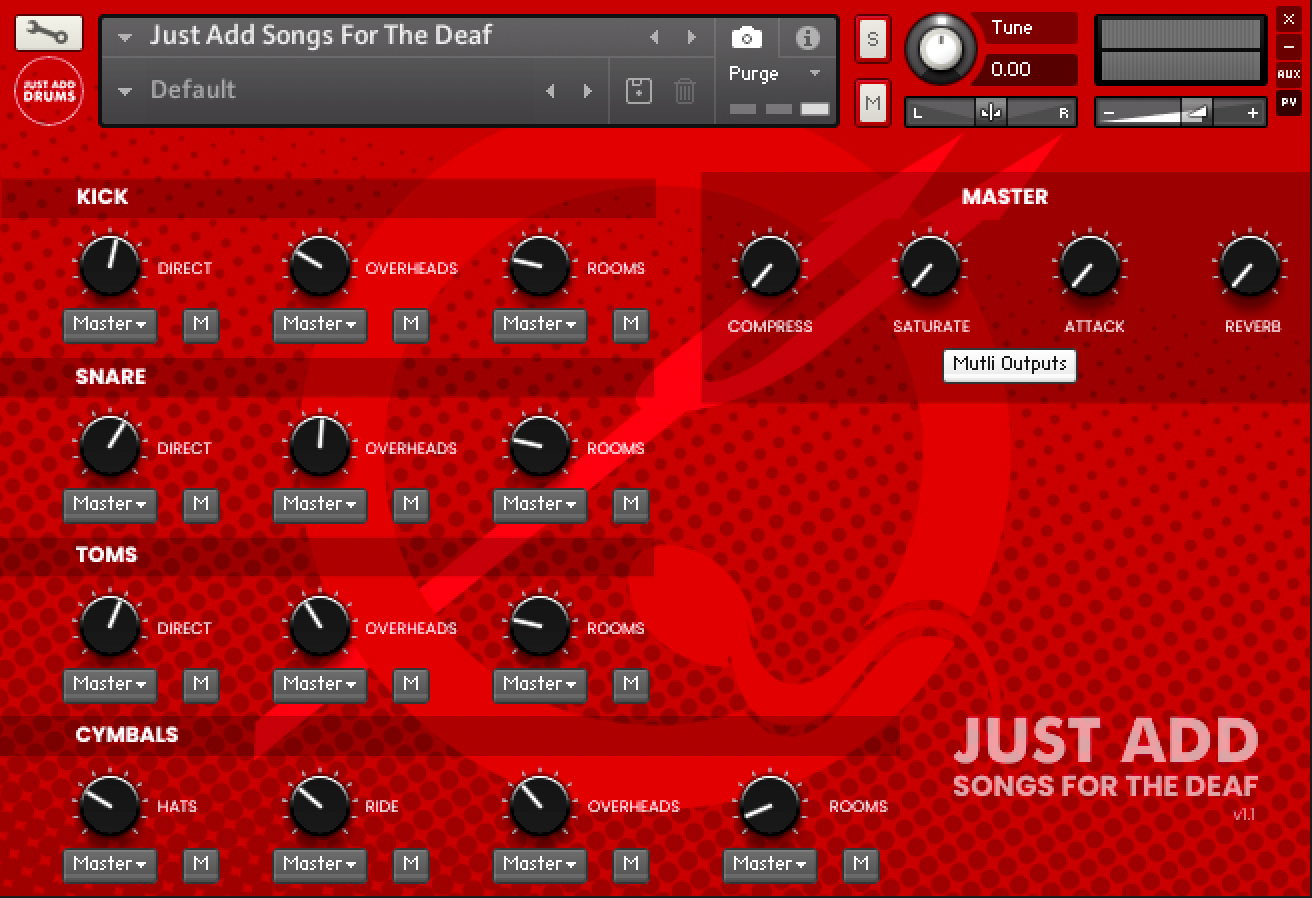Viewport: 1312px width, 898px height.
Task: Click the pan center icon
Action: (x=991, y=113)
